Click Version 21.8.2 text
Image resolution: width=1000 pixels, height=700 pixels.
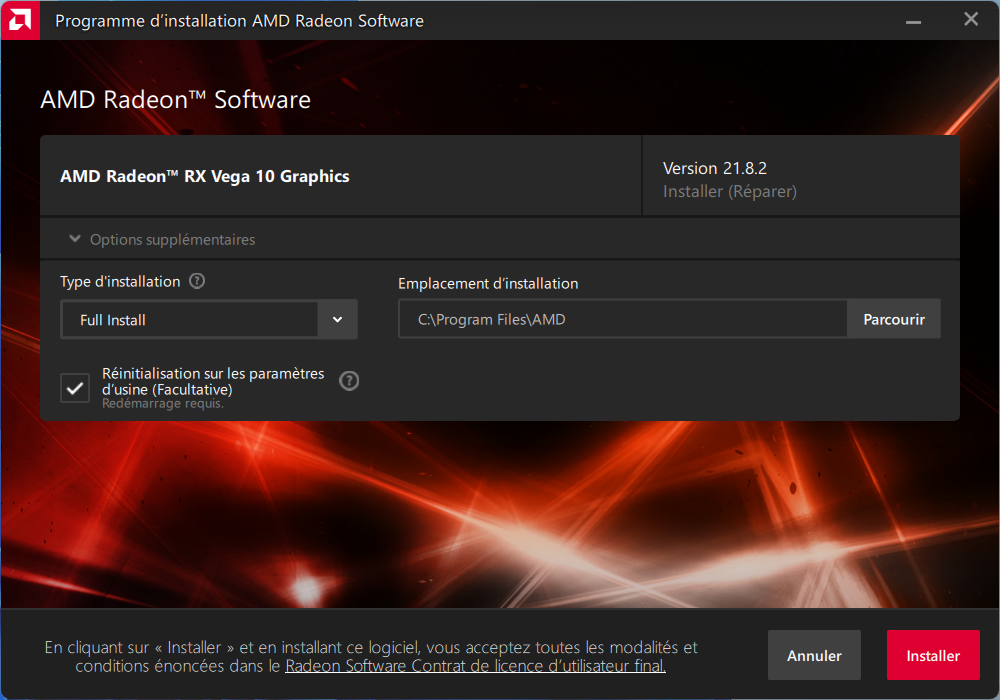pos(714,168)
